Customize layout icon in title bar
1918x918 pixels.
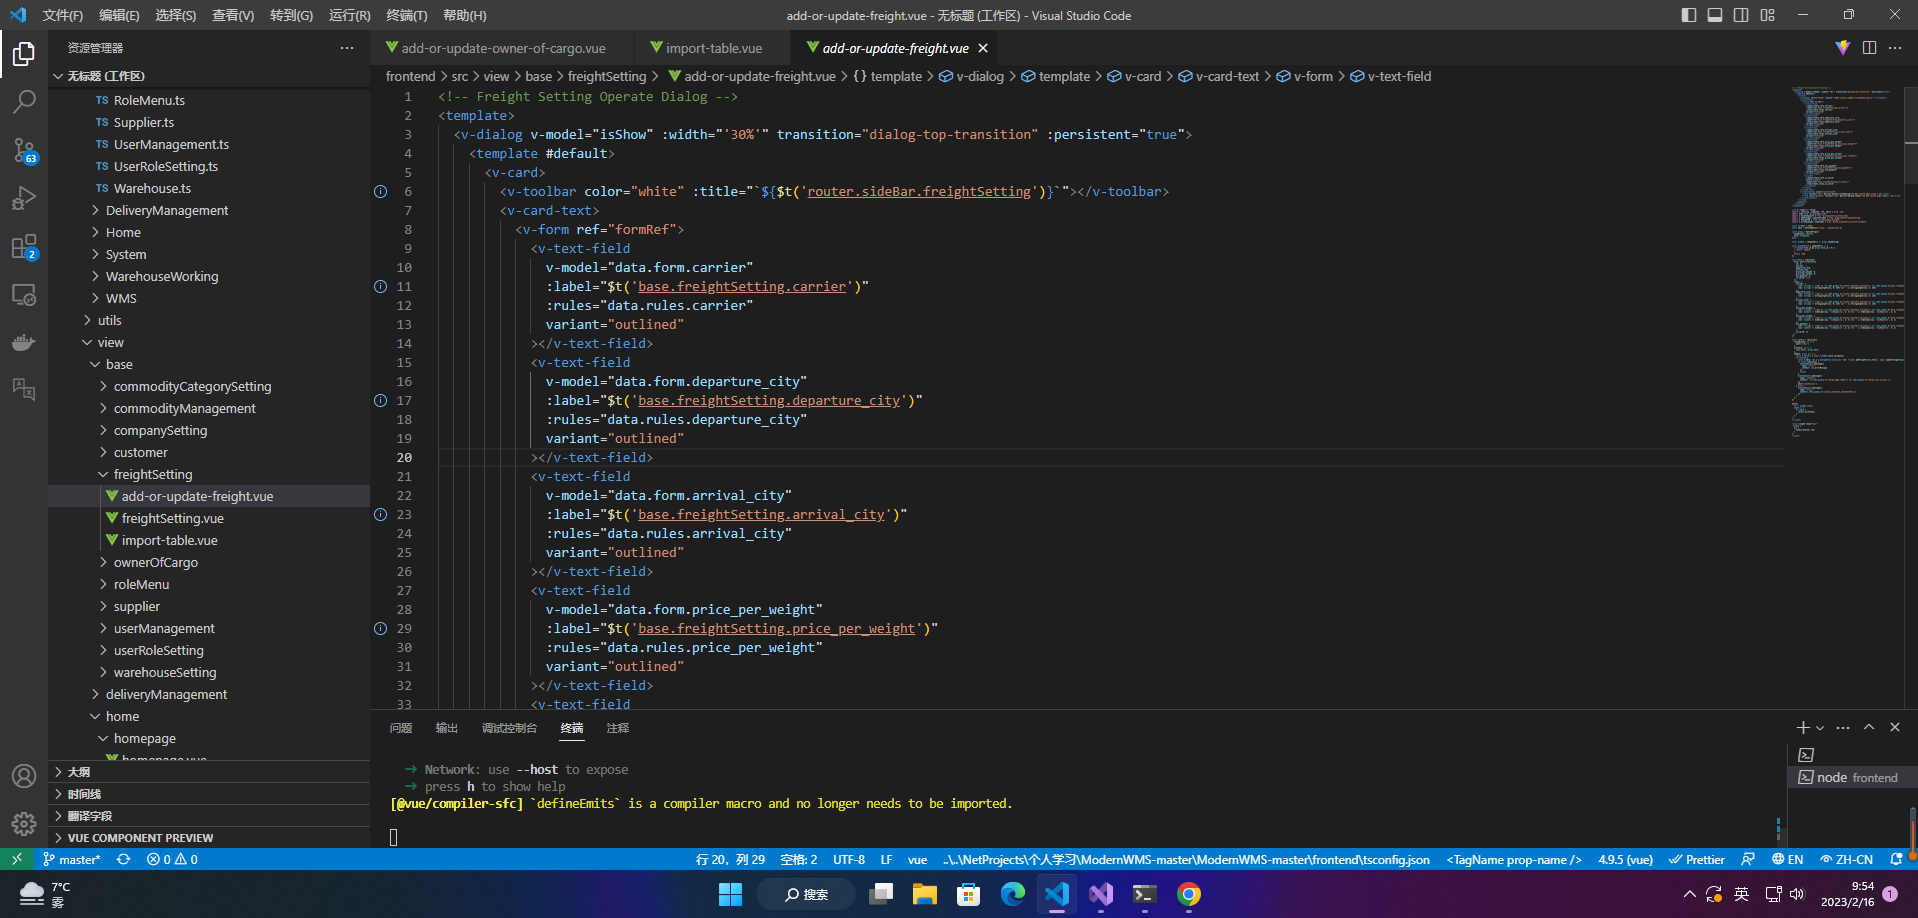click(x=1768, y=15)
